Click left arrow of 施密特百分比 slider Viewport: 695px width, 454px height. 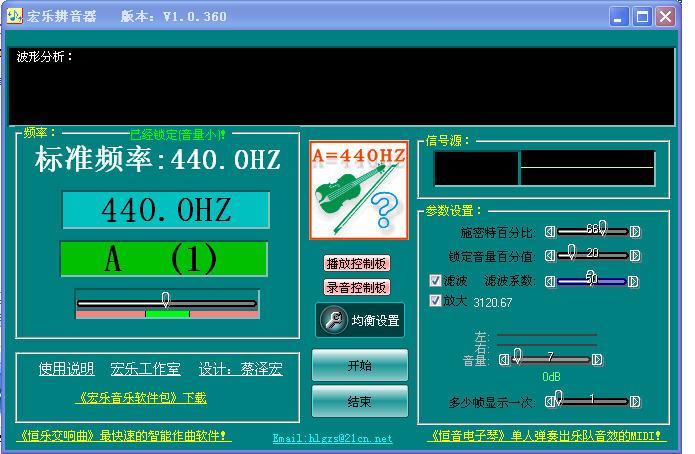pyautogui.click(x=548, y=231)
